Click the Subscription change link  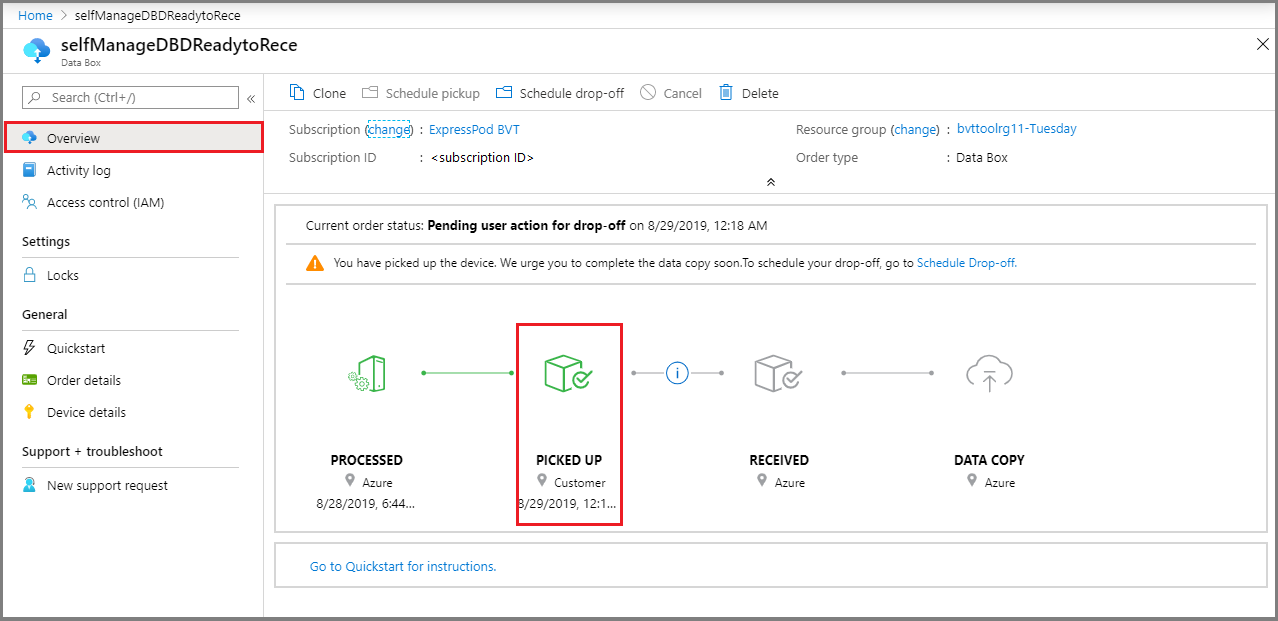pos(388,130)
